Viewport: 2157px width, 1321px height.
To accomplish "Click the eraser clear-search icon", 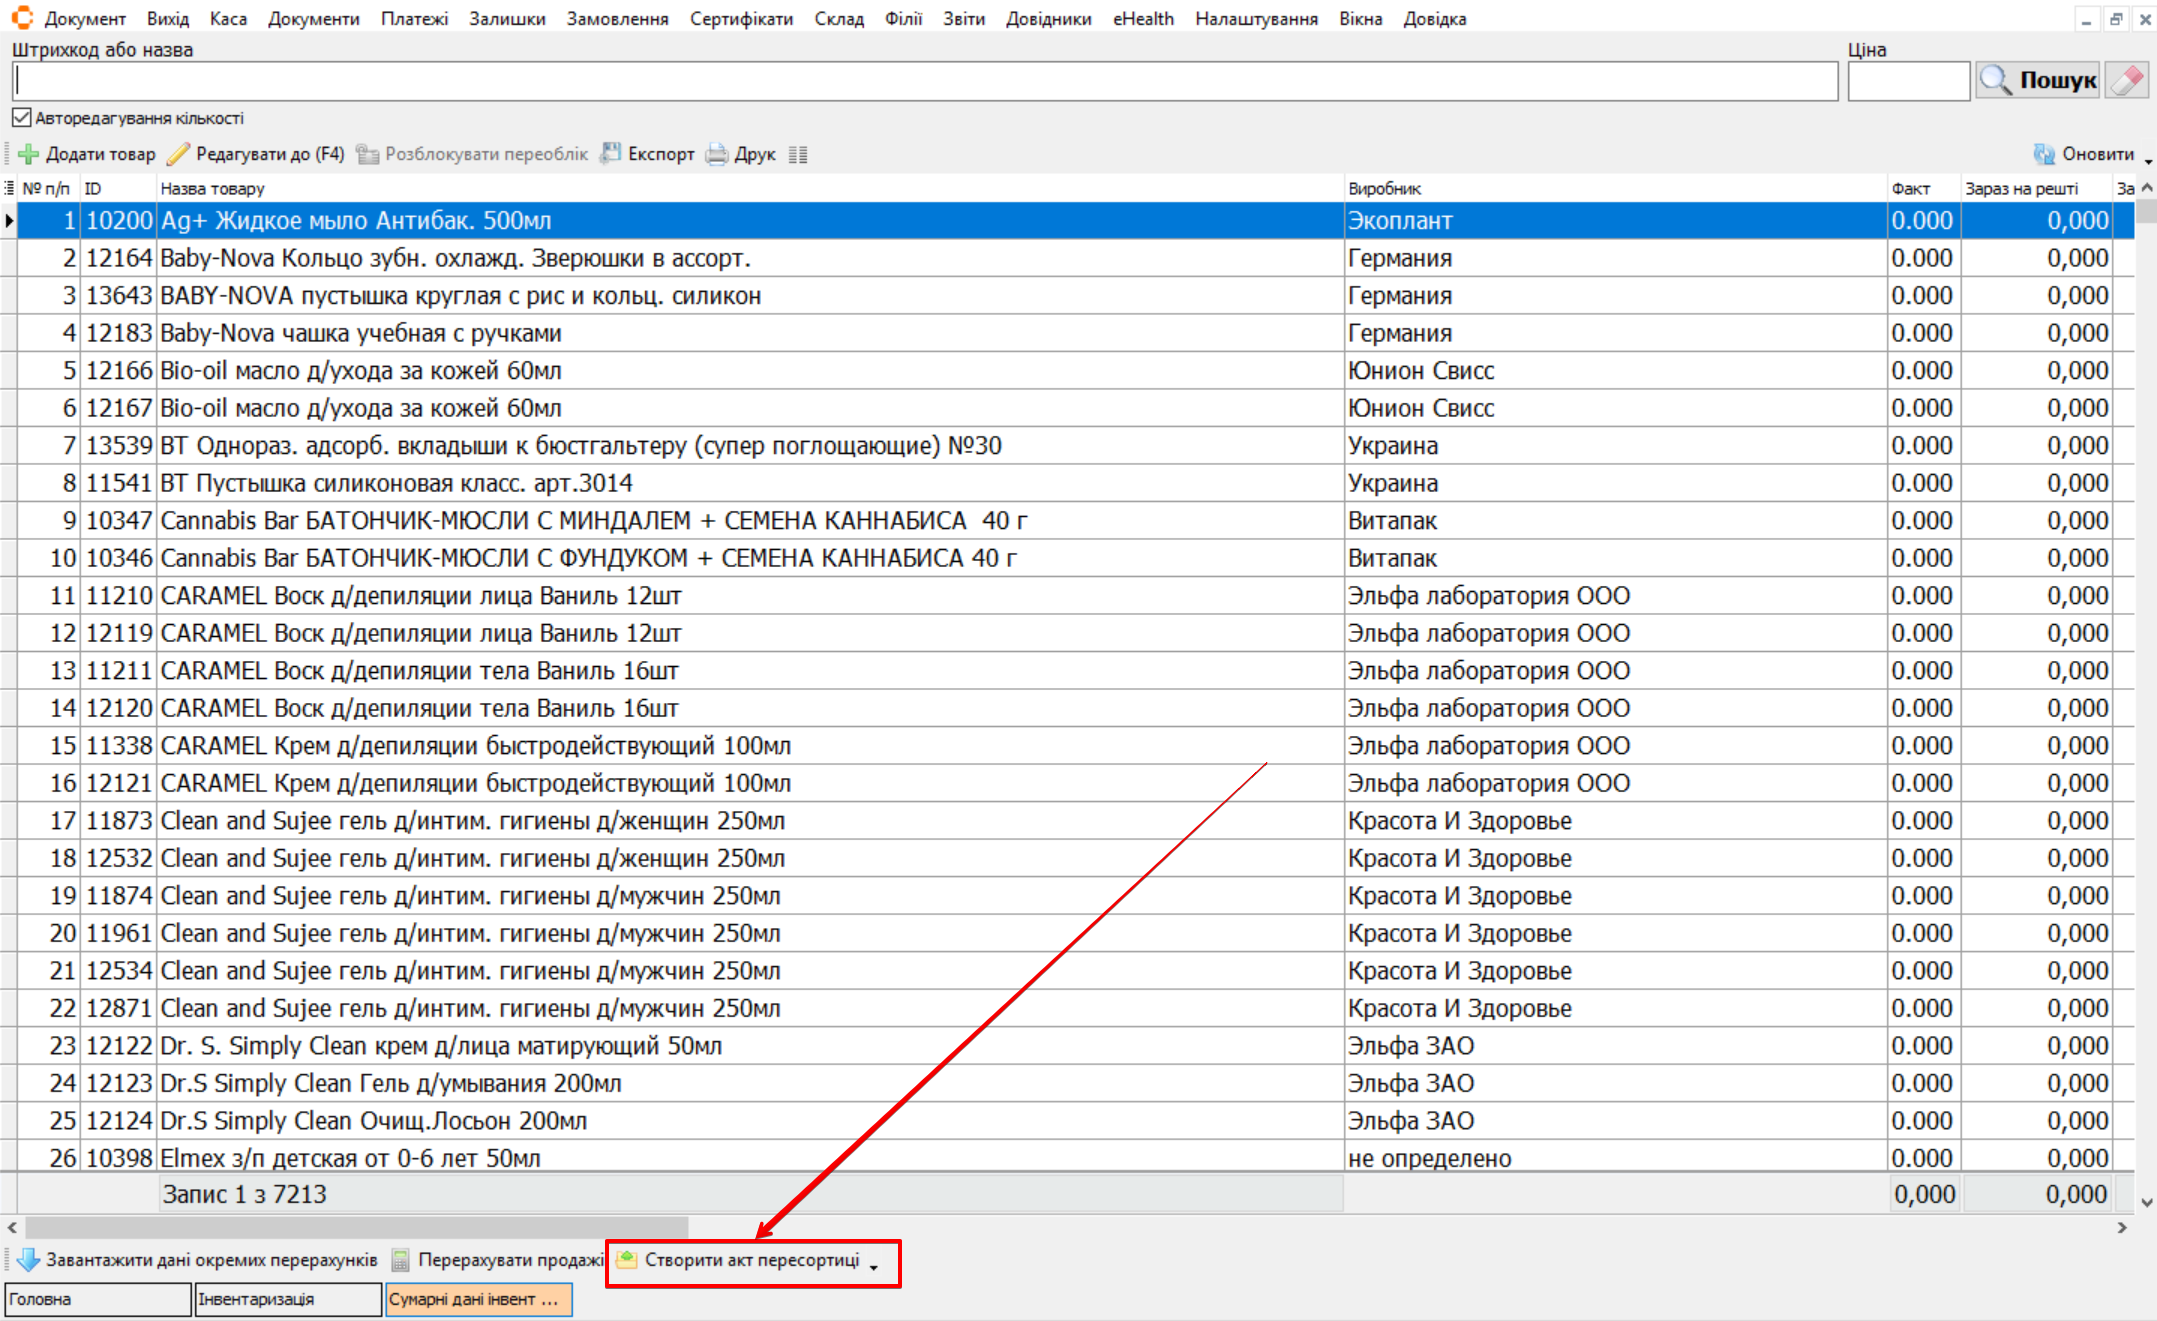I will (x=2127, y=80).
